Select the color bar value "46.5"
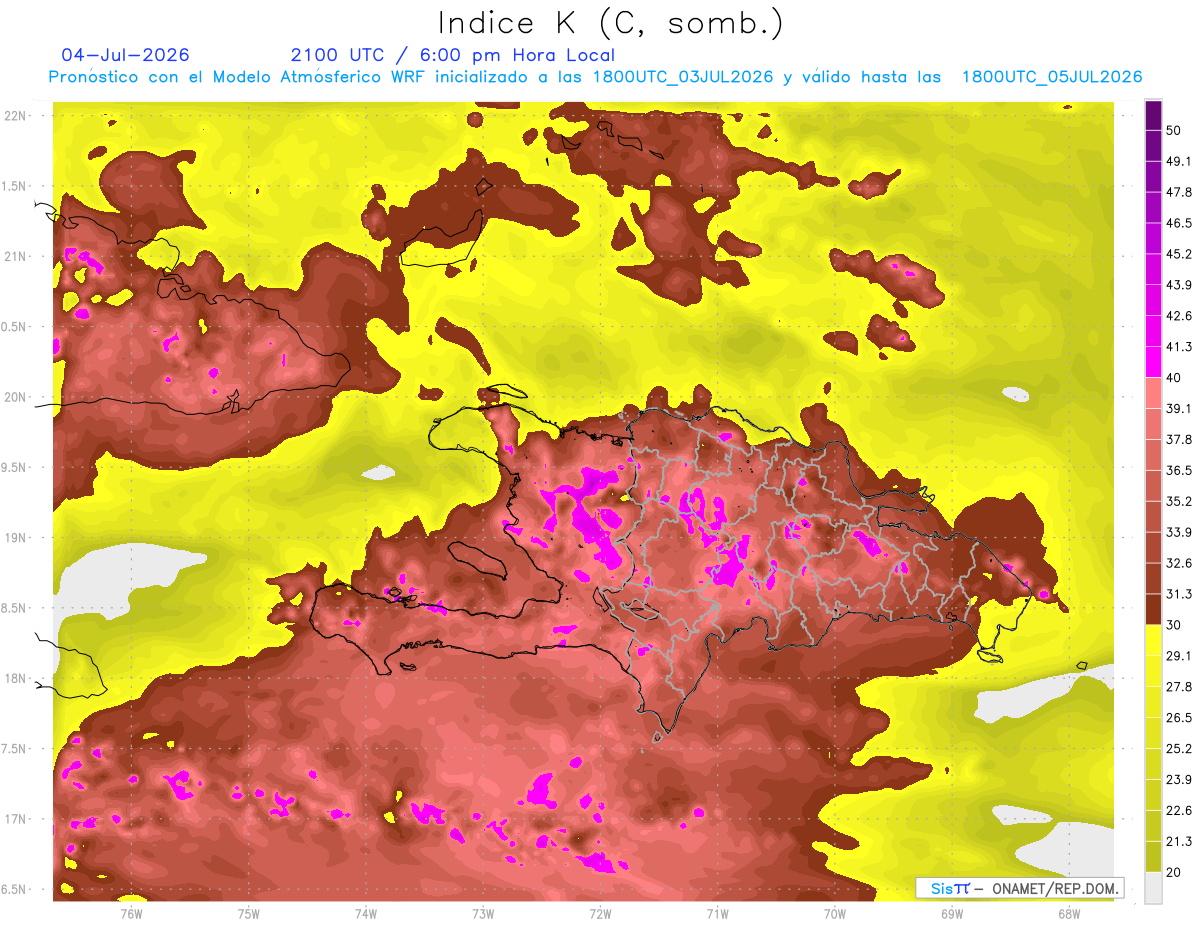1200x927 pixels. pyautogui.click(x=1178, y=224)
